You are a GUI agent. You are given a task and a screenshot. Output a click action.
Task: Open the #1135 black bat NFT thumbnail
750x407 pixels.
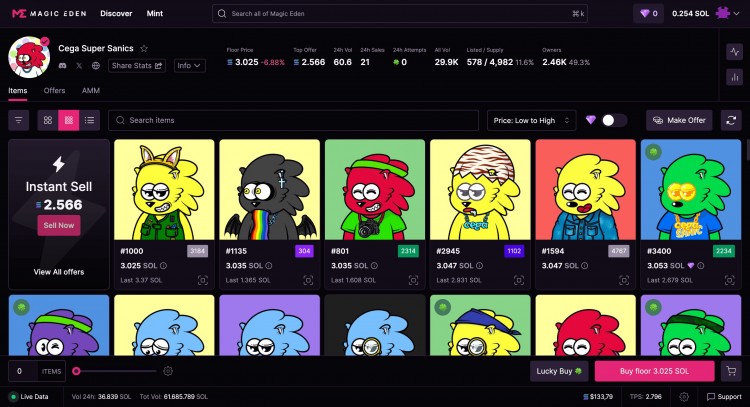[x=270, y=189]
